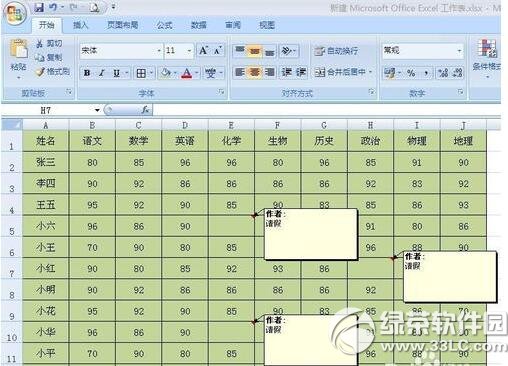Decrease indent
This screenshot has height=366, width=508.
(x=287, y=72)
